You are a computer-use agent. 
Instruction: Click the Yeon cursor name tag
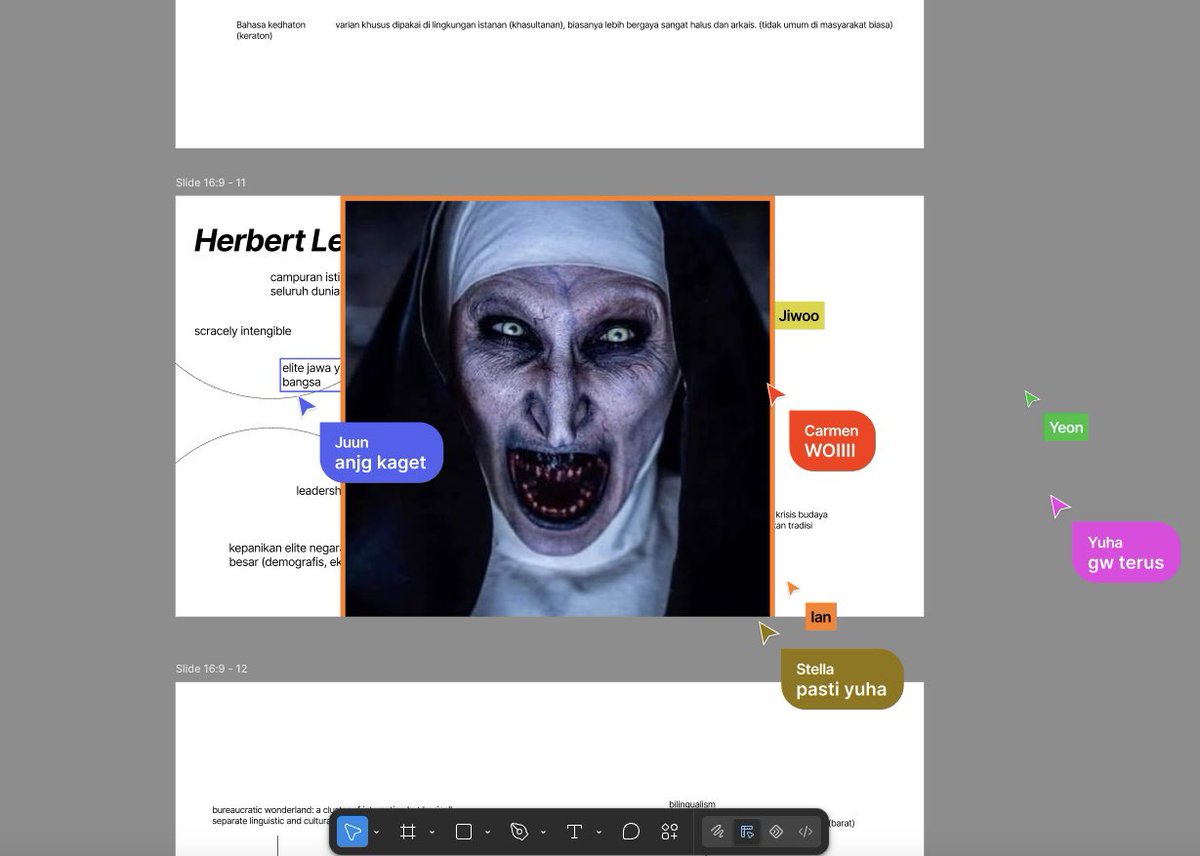tap(1066, 428)
